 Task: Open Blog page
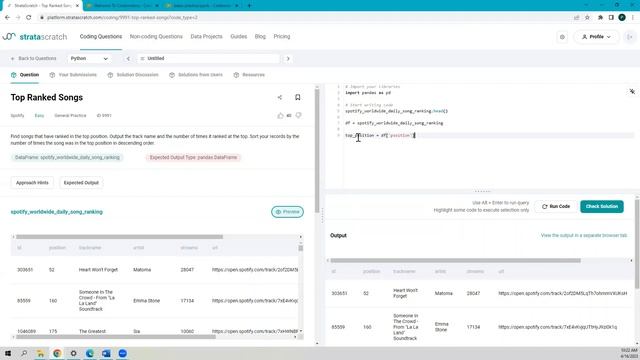(x=260, y=37)
